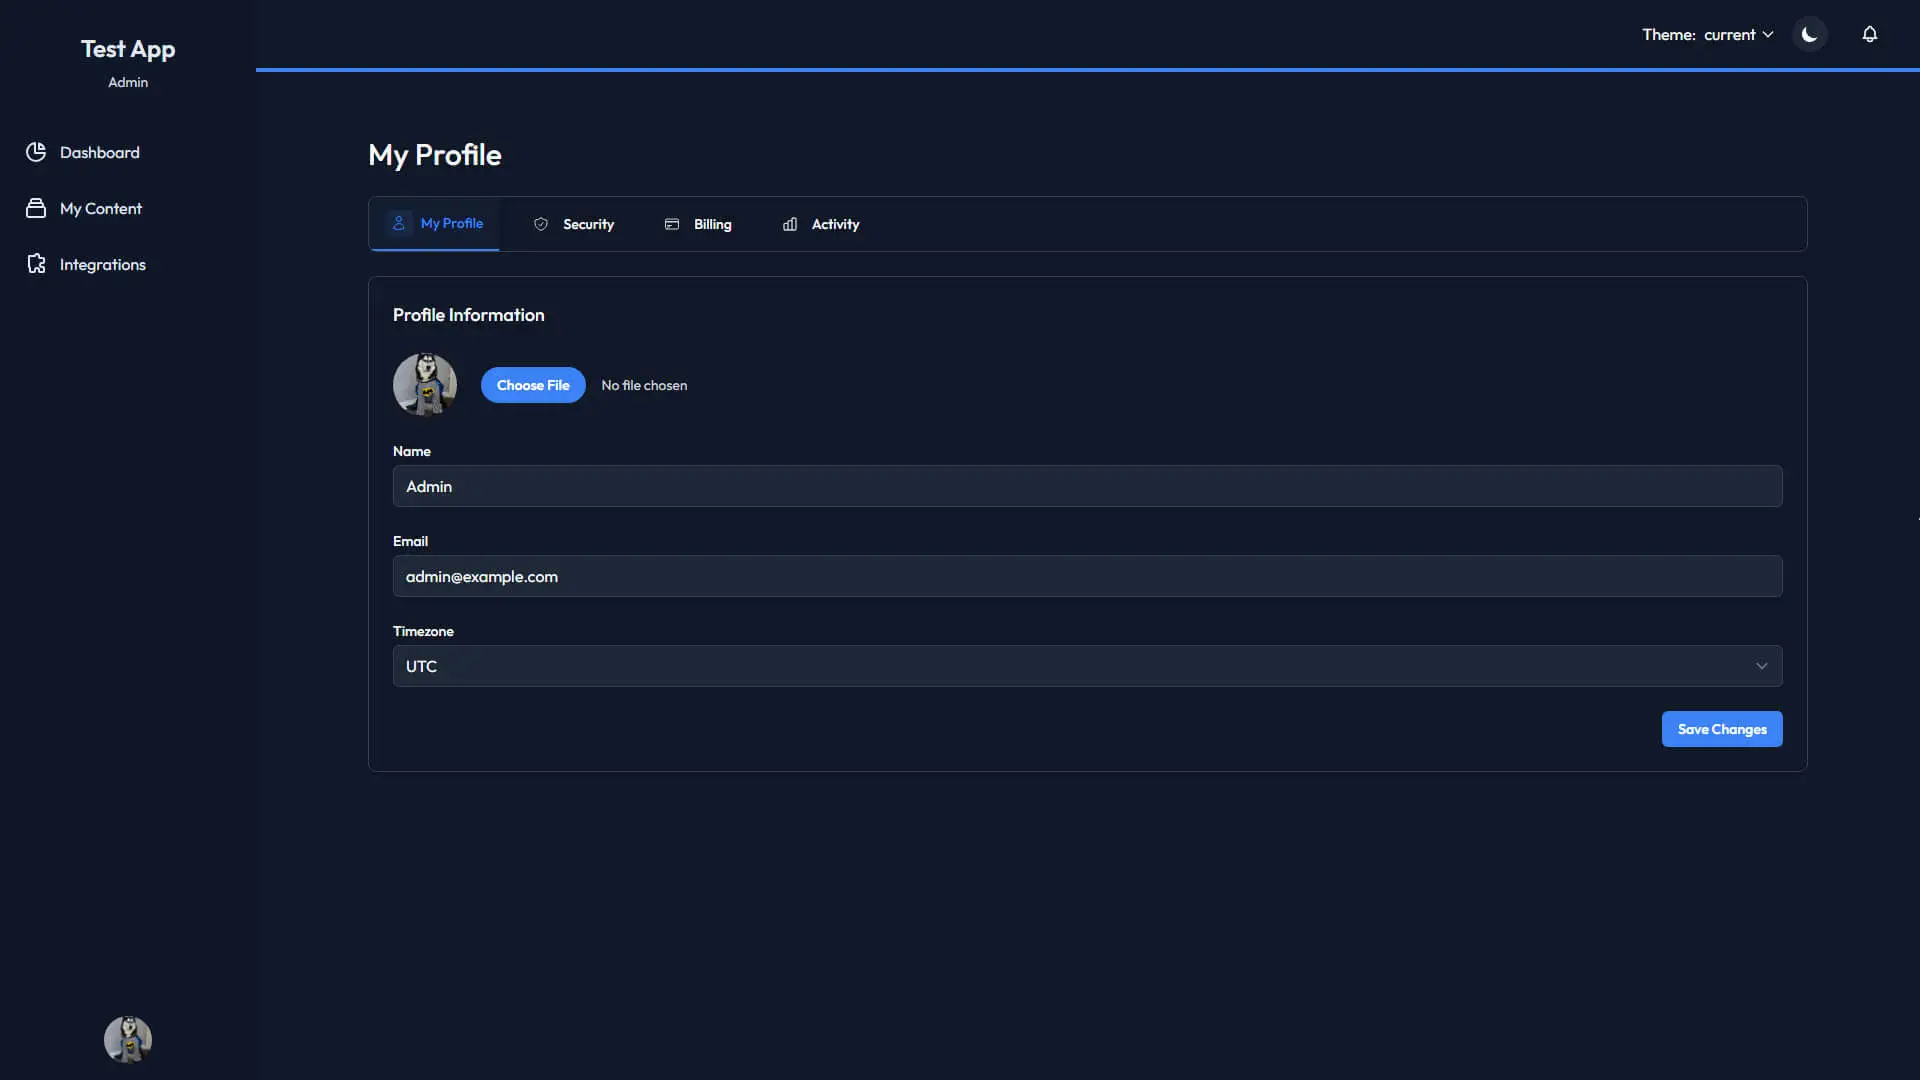Open the My Content section icon
The height and width of the screenshot is (1080, 1920).
(x=36, y=208)
